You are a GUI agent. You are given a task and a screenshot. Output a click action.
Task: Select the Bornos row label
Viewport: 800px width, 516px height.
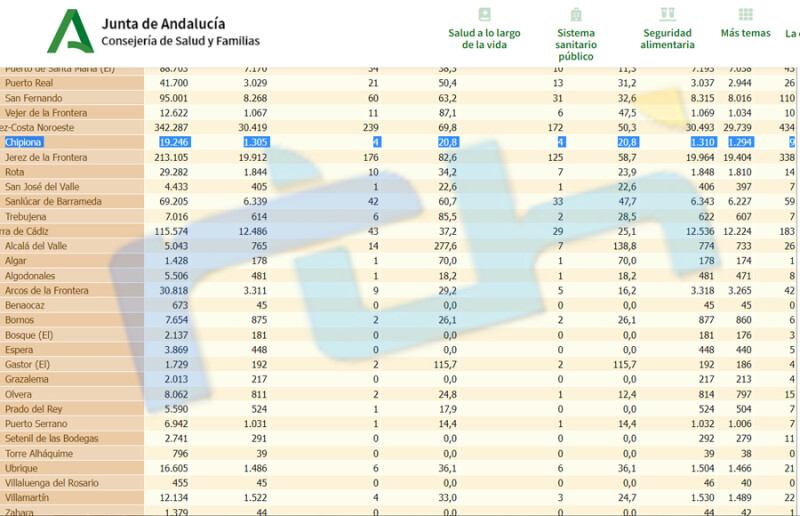click(x=19, y=320)
